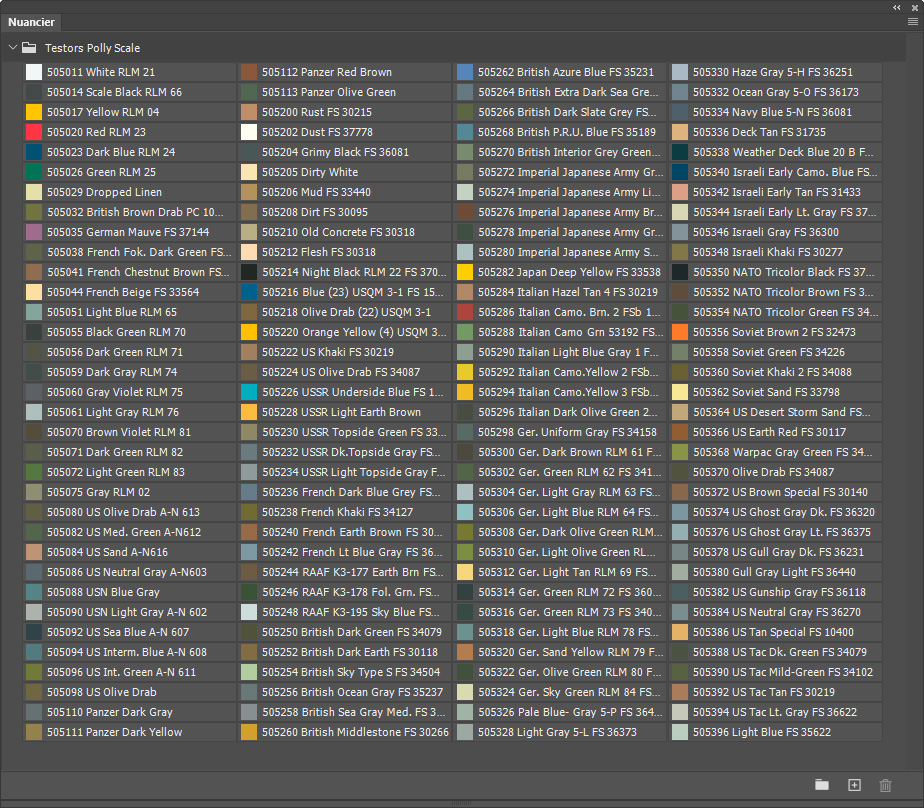
Task: Select the Nuancier tab
Action: coord(32,22)
